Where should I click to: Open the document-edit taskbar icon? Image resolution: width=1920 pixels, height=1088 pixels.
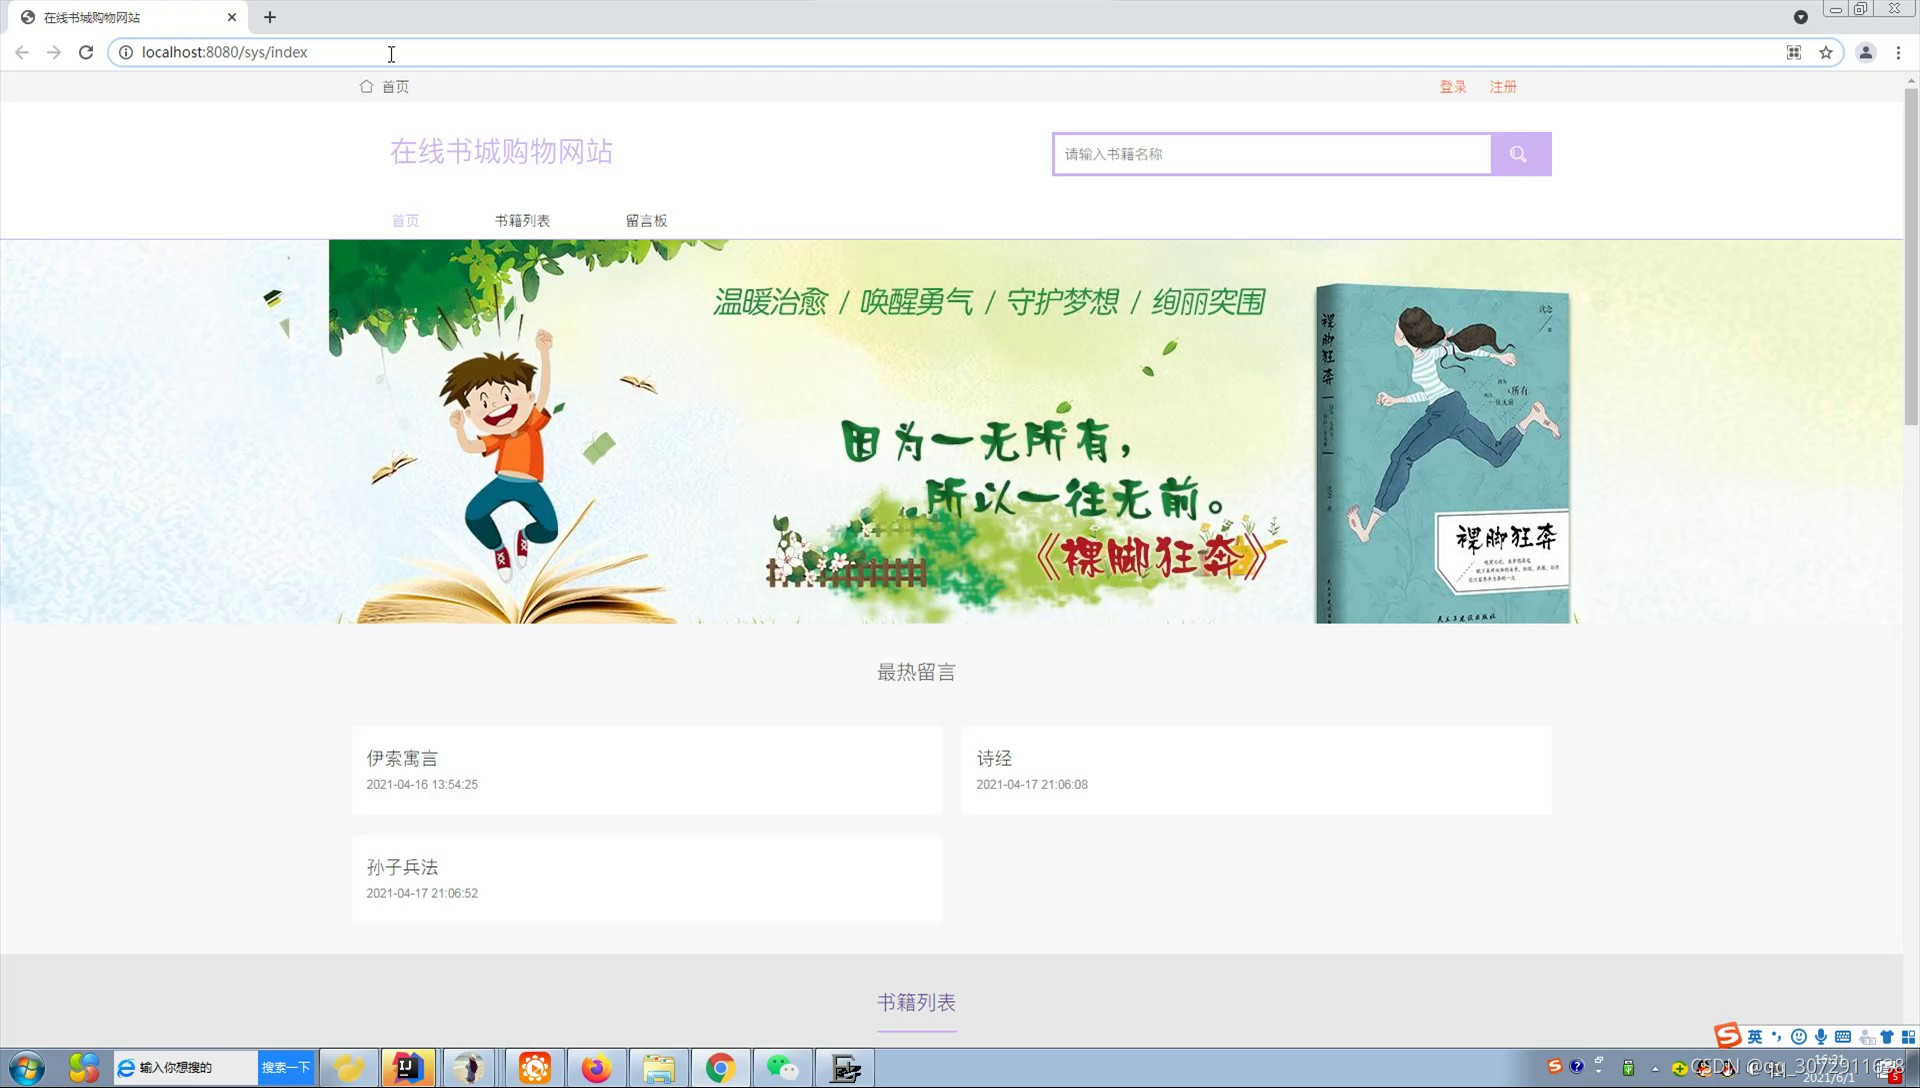(x=845, y=1068)
